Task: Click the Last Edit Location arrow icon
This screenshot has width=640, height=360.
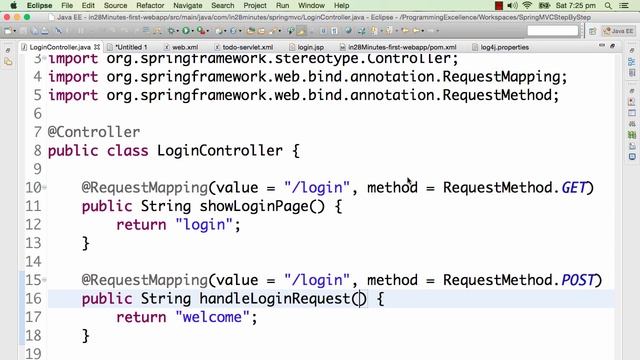Action: 405,31
